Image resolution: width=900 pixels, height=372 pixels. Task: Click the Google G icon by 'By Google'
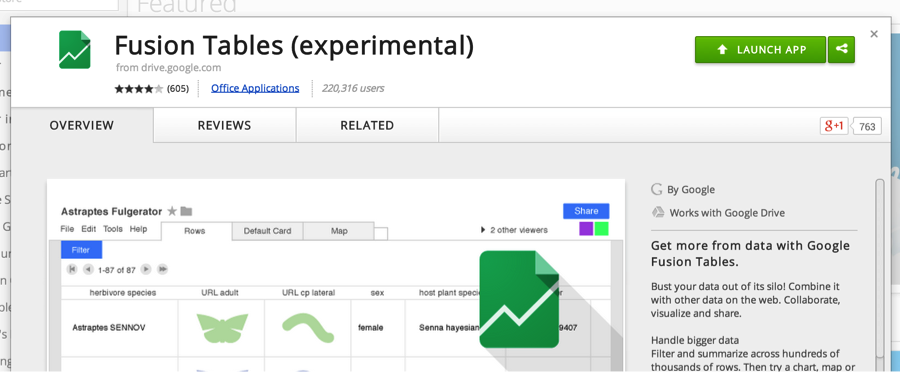tap(657, 189)
